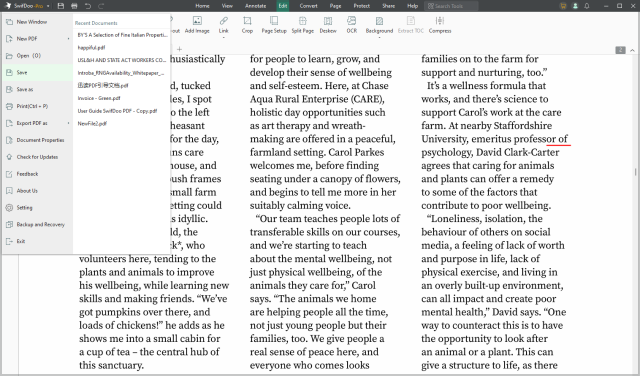The image size is (640, 376).
Task: Open the Page ribbon tab
Action: tap(336, 6)
